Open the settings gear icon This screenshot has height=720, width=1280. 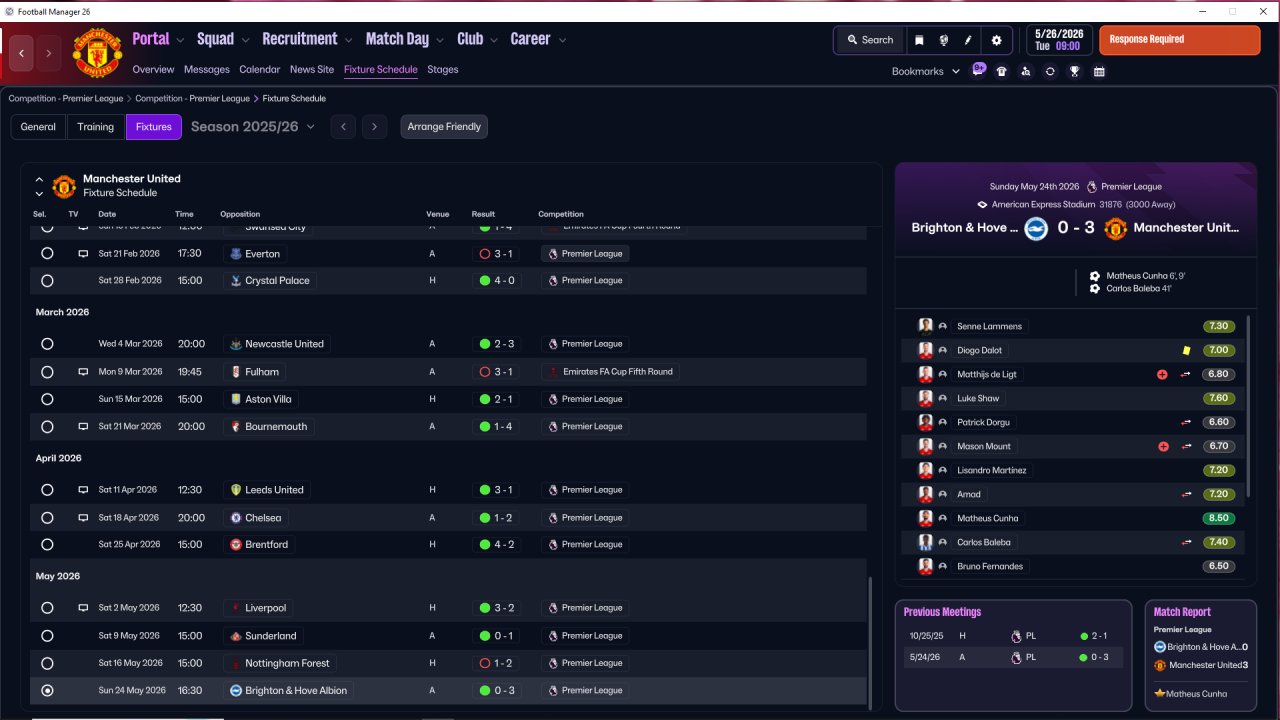click(x=996, y=40)
